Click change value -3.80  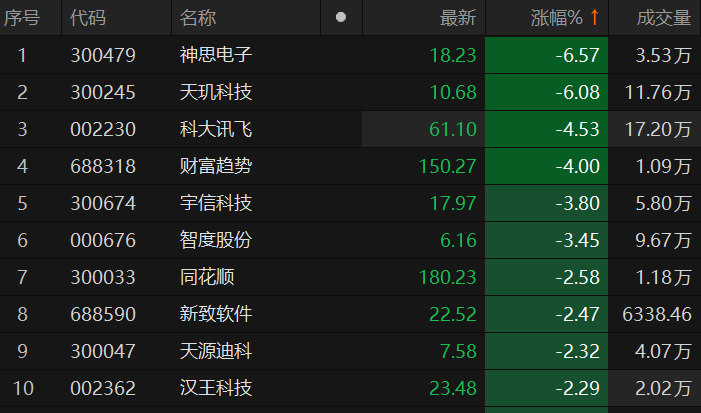tap(577, 203)
